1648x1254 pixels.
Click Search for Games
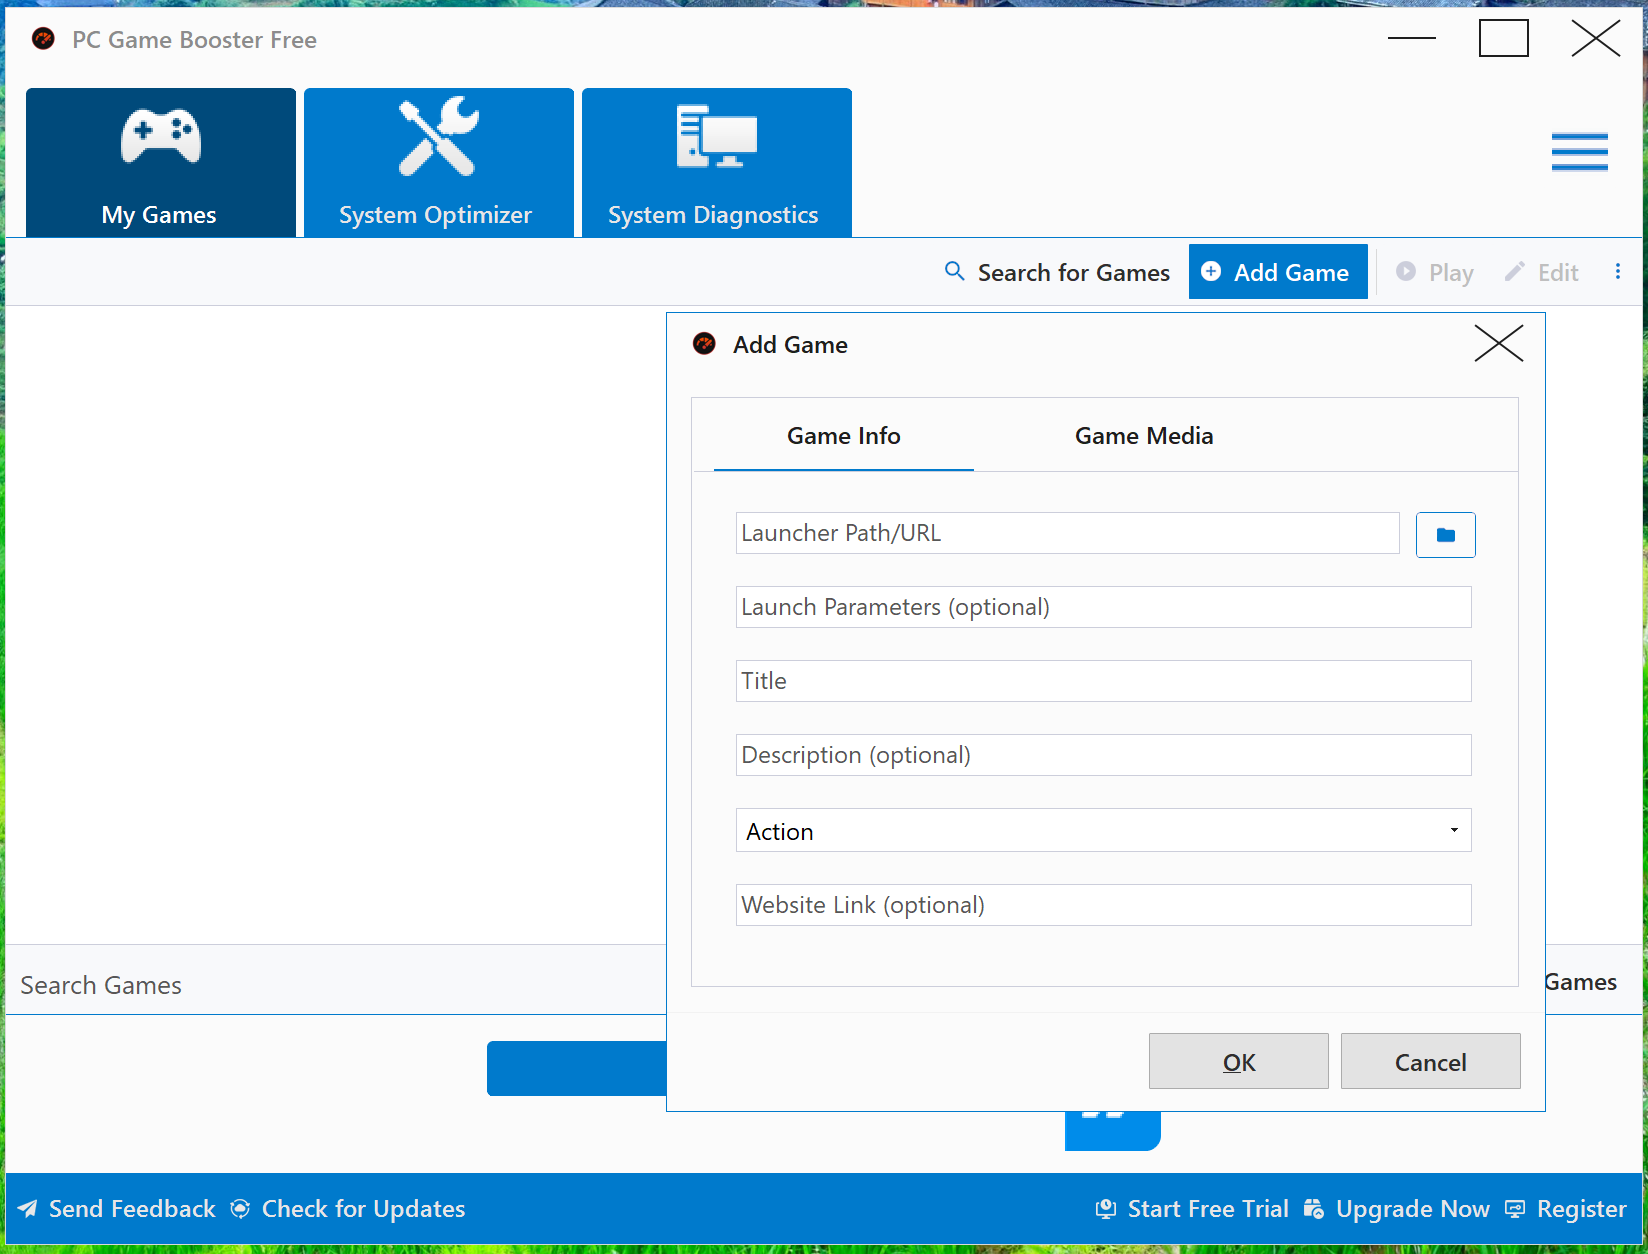pyautogui.click(x=1057, y=272)
